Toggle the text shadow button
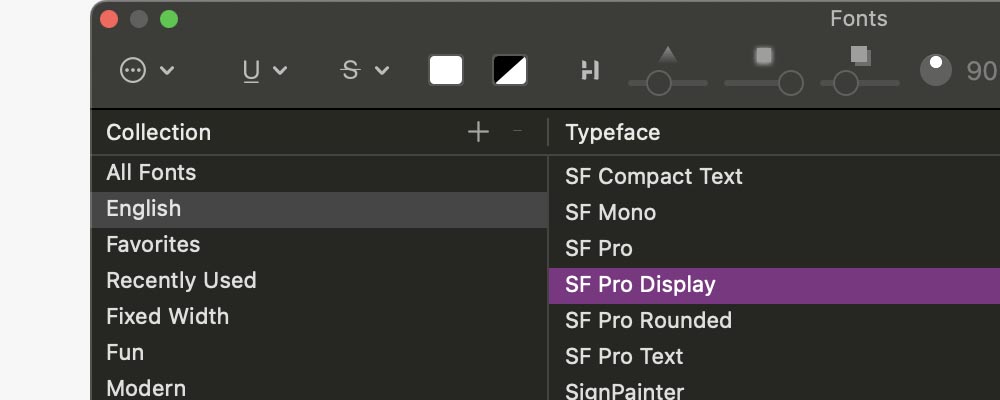The width and height of the screenshot is (1000, 400). tap(590, 70)
